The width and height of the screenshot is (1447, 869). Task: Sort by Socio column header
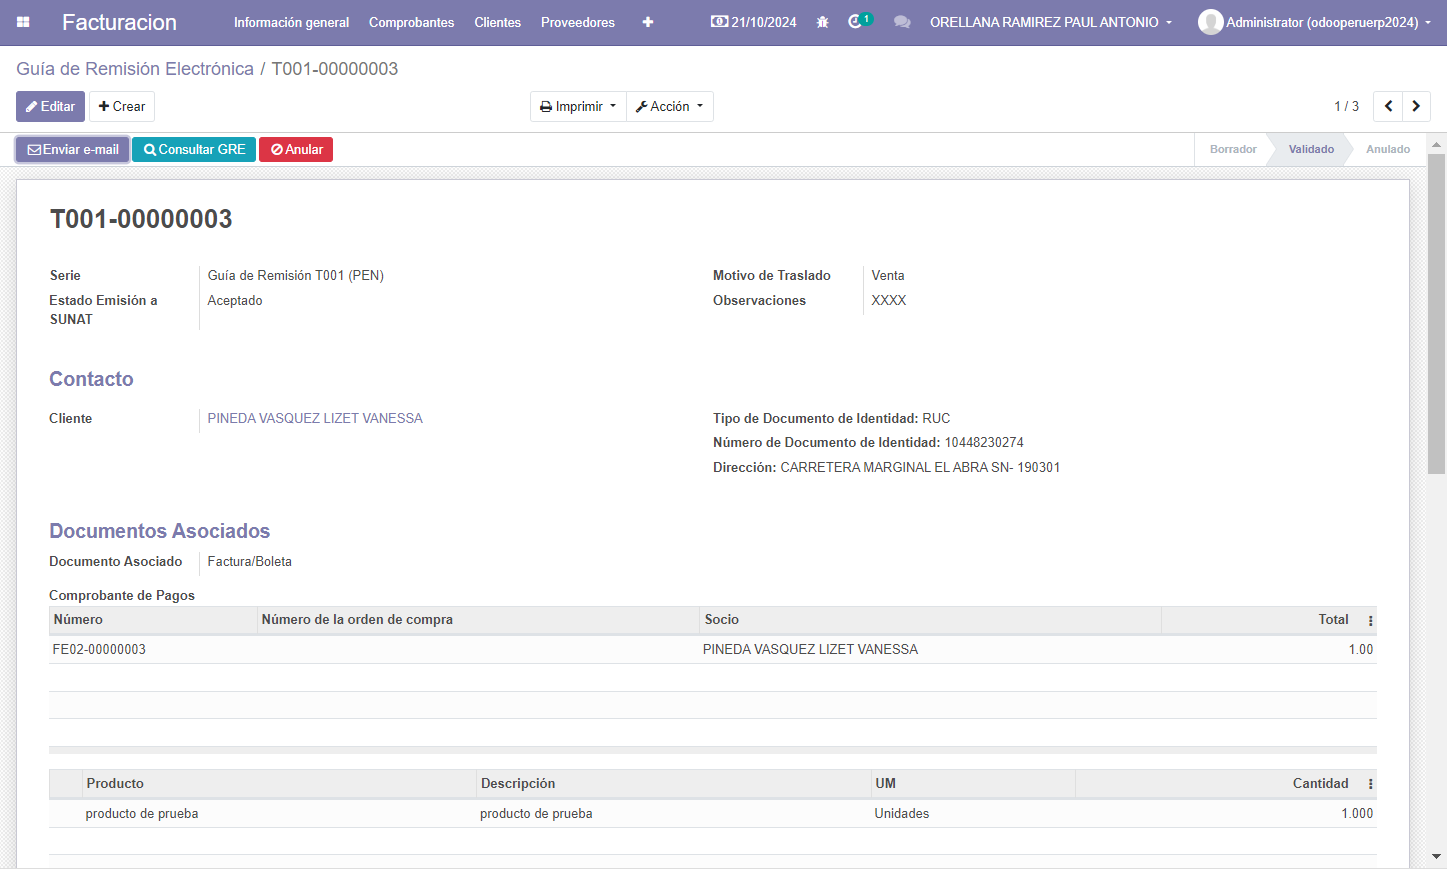pyautogui.click(x=930, y=620)
